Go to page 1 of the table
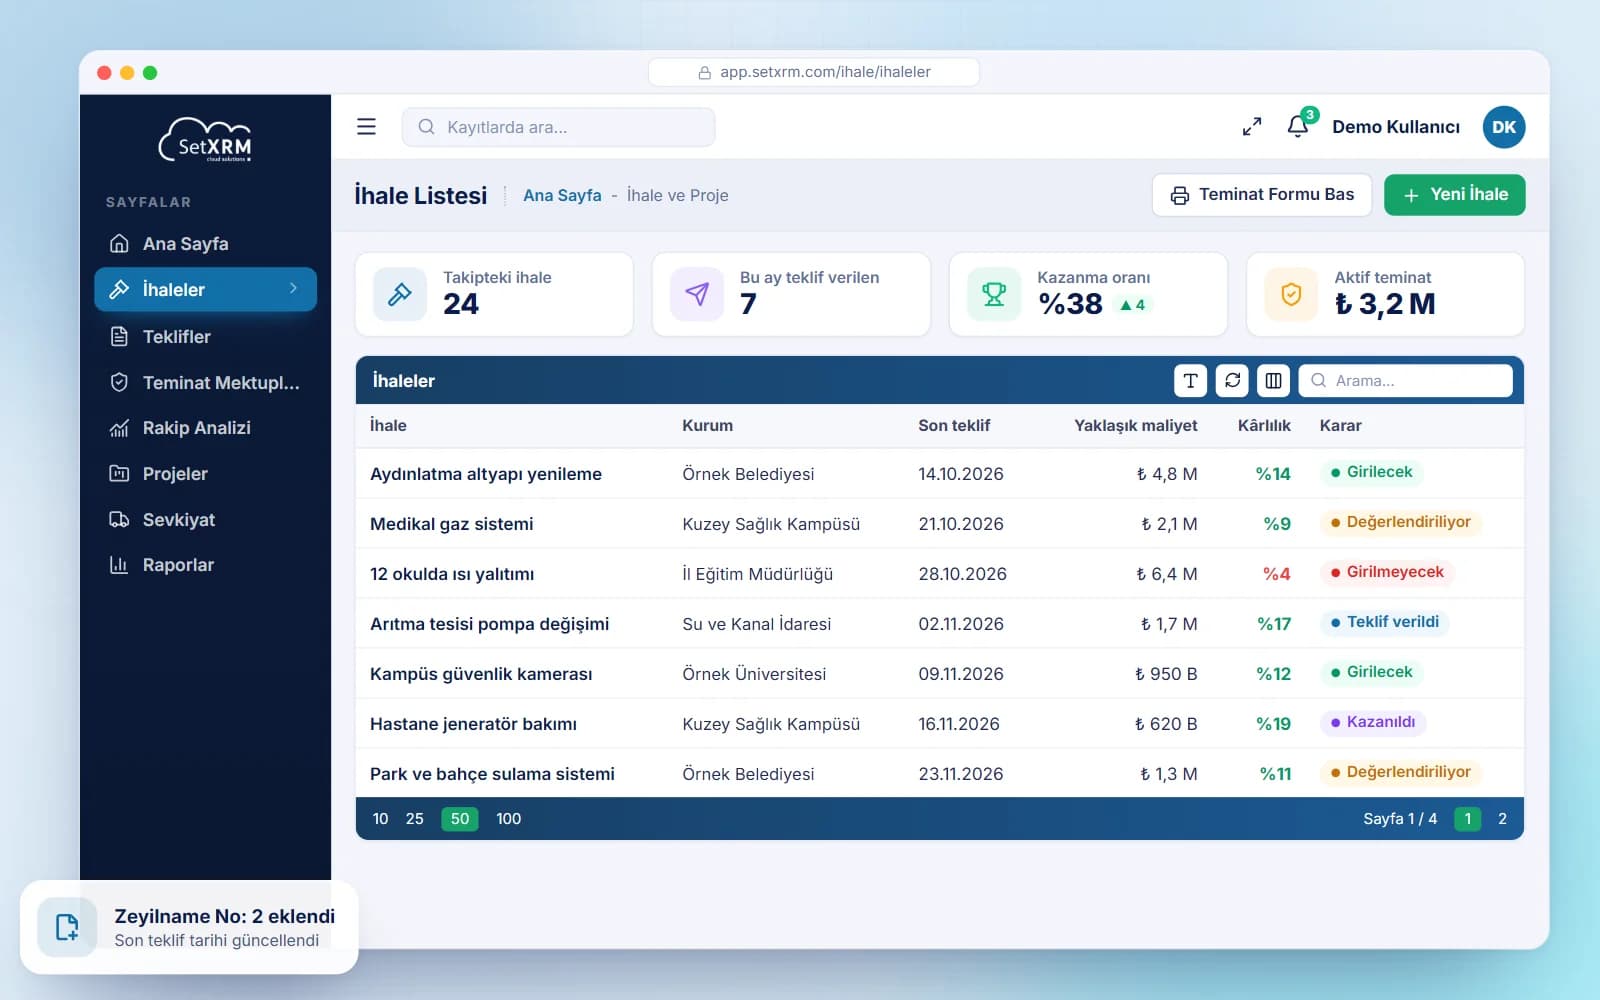The image size is (1600, 1000). point(1468,819)
